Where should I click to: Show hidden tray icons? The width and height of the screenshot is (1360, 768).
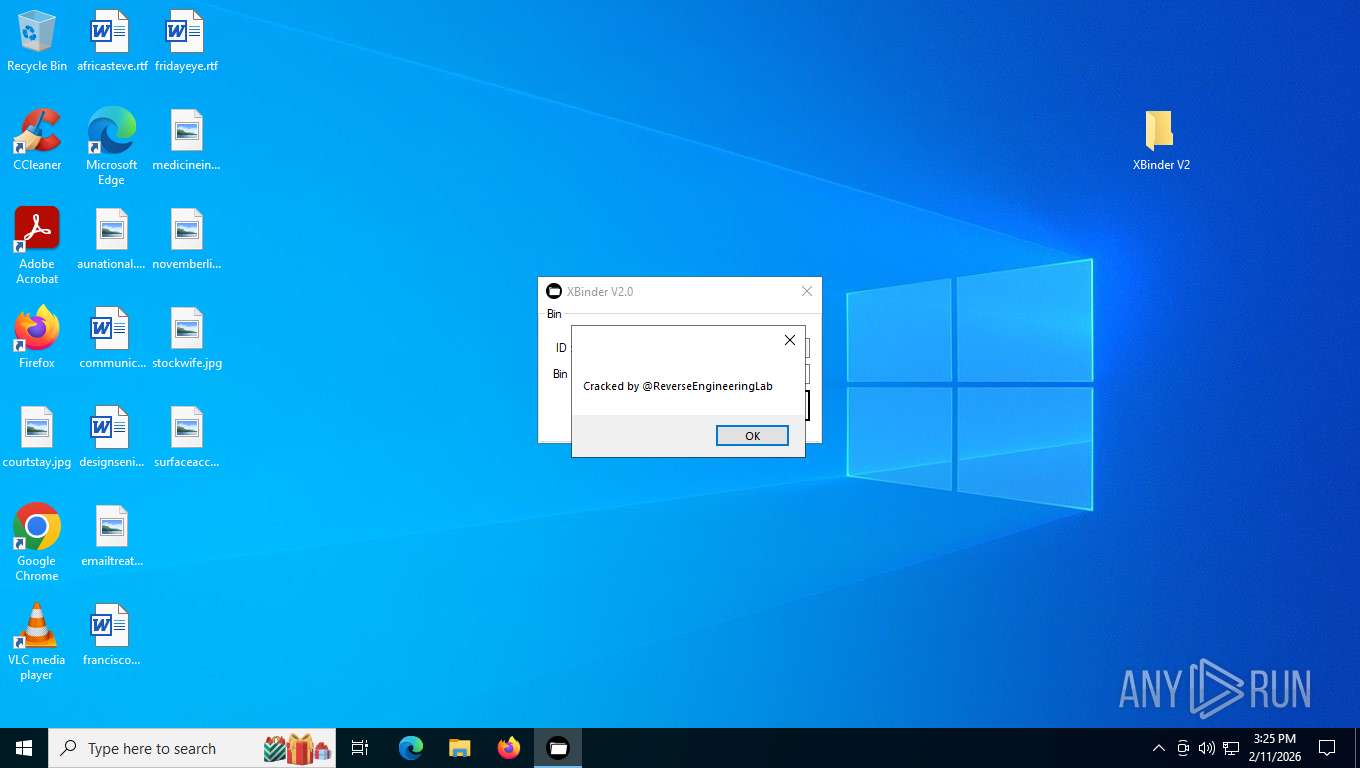pos(1159,748)
